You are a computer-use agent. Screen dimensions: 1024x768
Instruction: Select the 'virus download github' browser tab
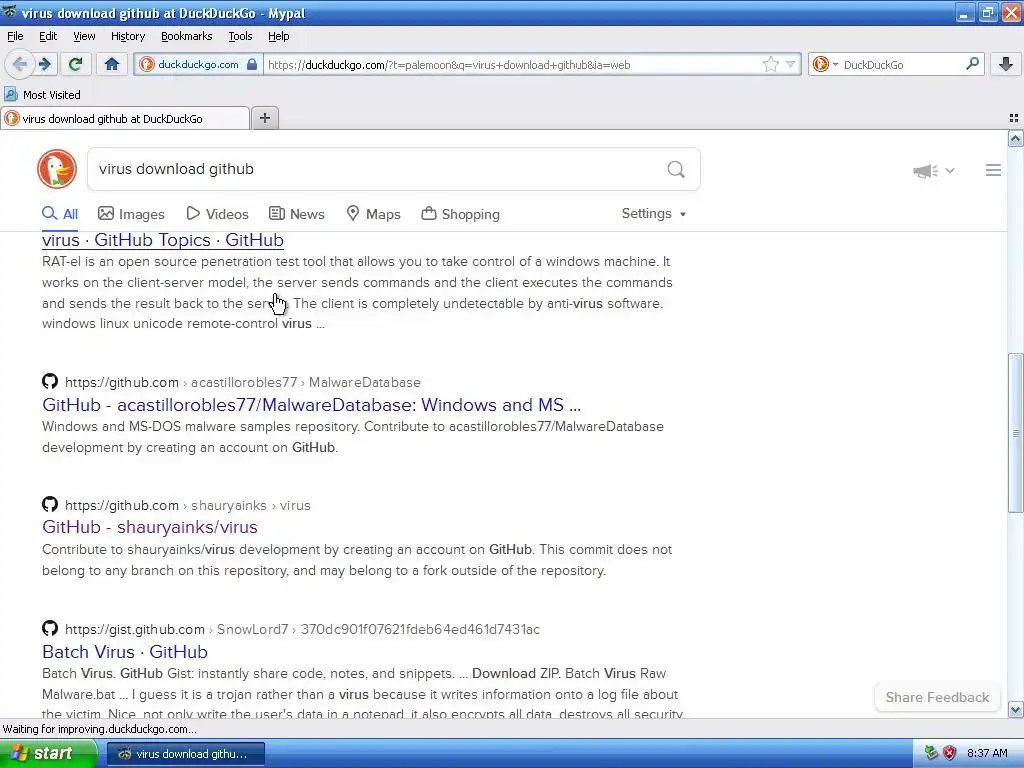[x=124, y=119]
